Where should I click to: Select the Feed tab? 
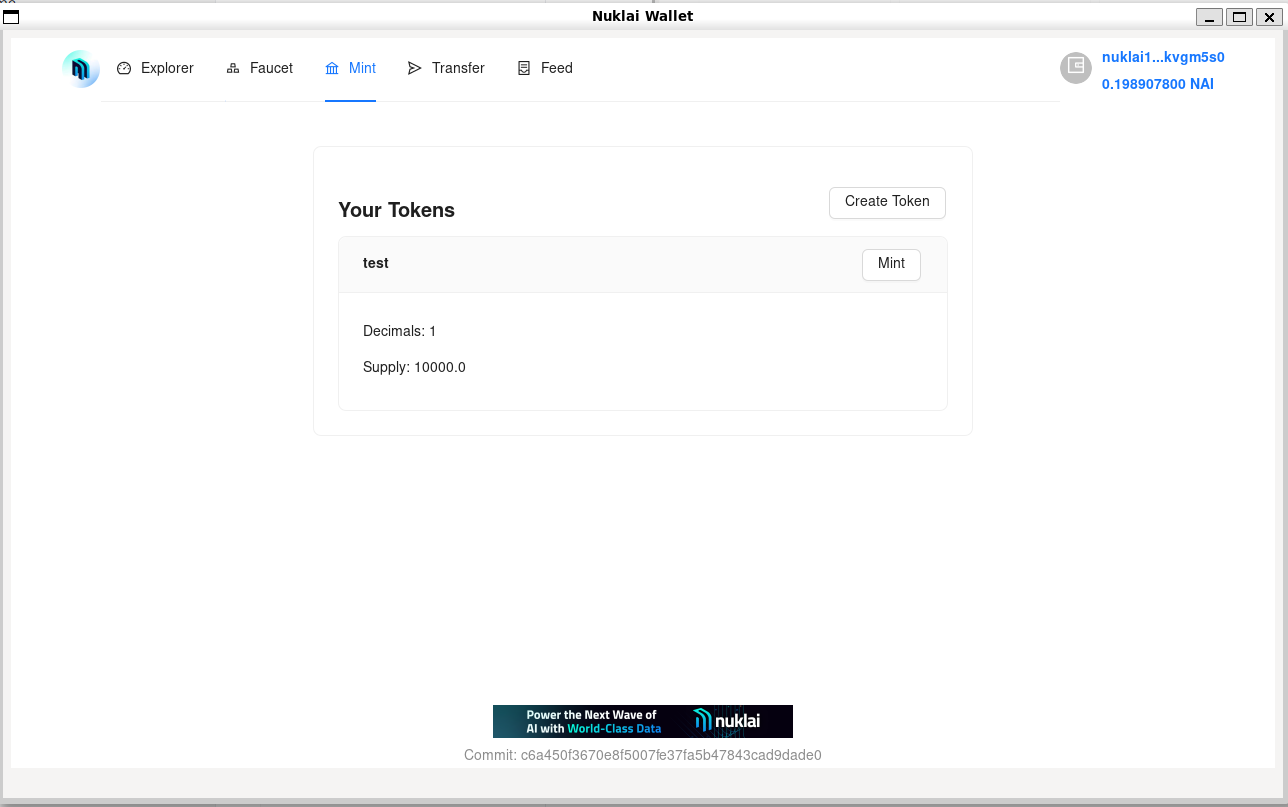[x=556, y=68]
